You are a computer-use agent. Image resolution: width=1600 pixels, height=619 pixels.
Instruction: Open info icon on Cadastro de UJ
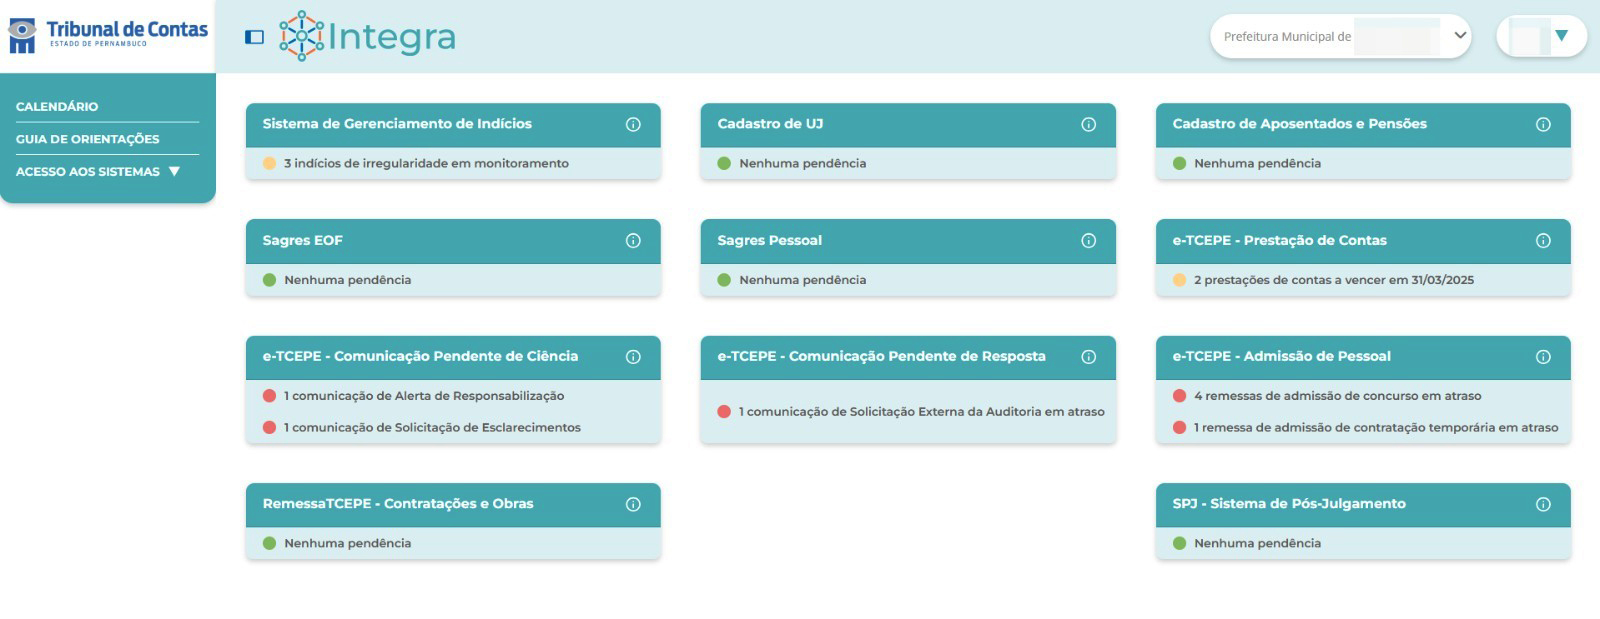(x=1088, y=125)
